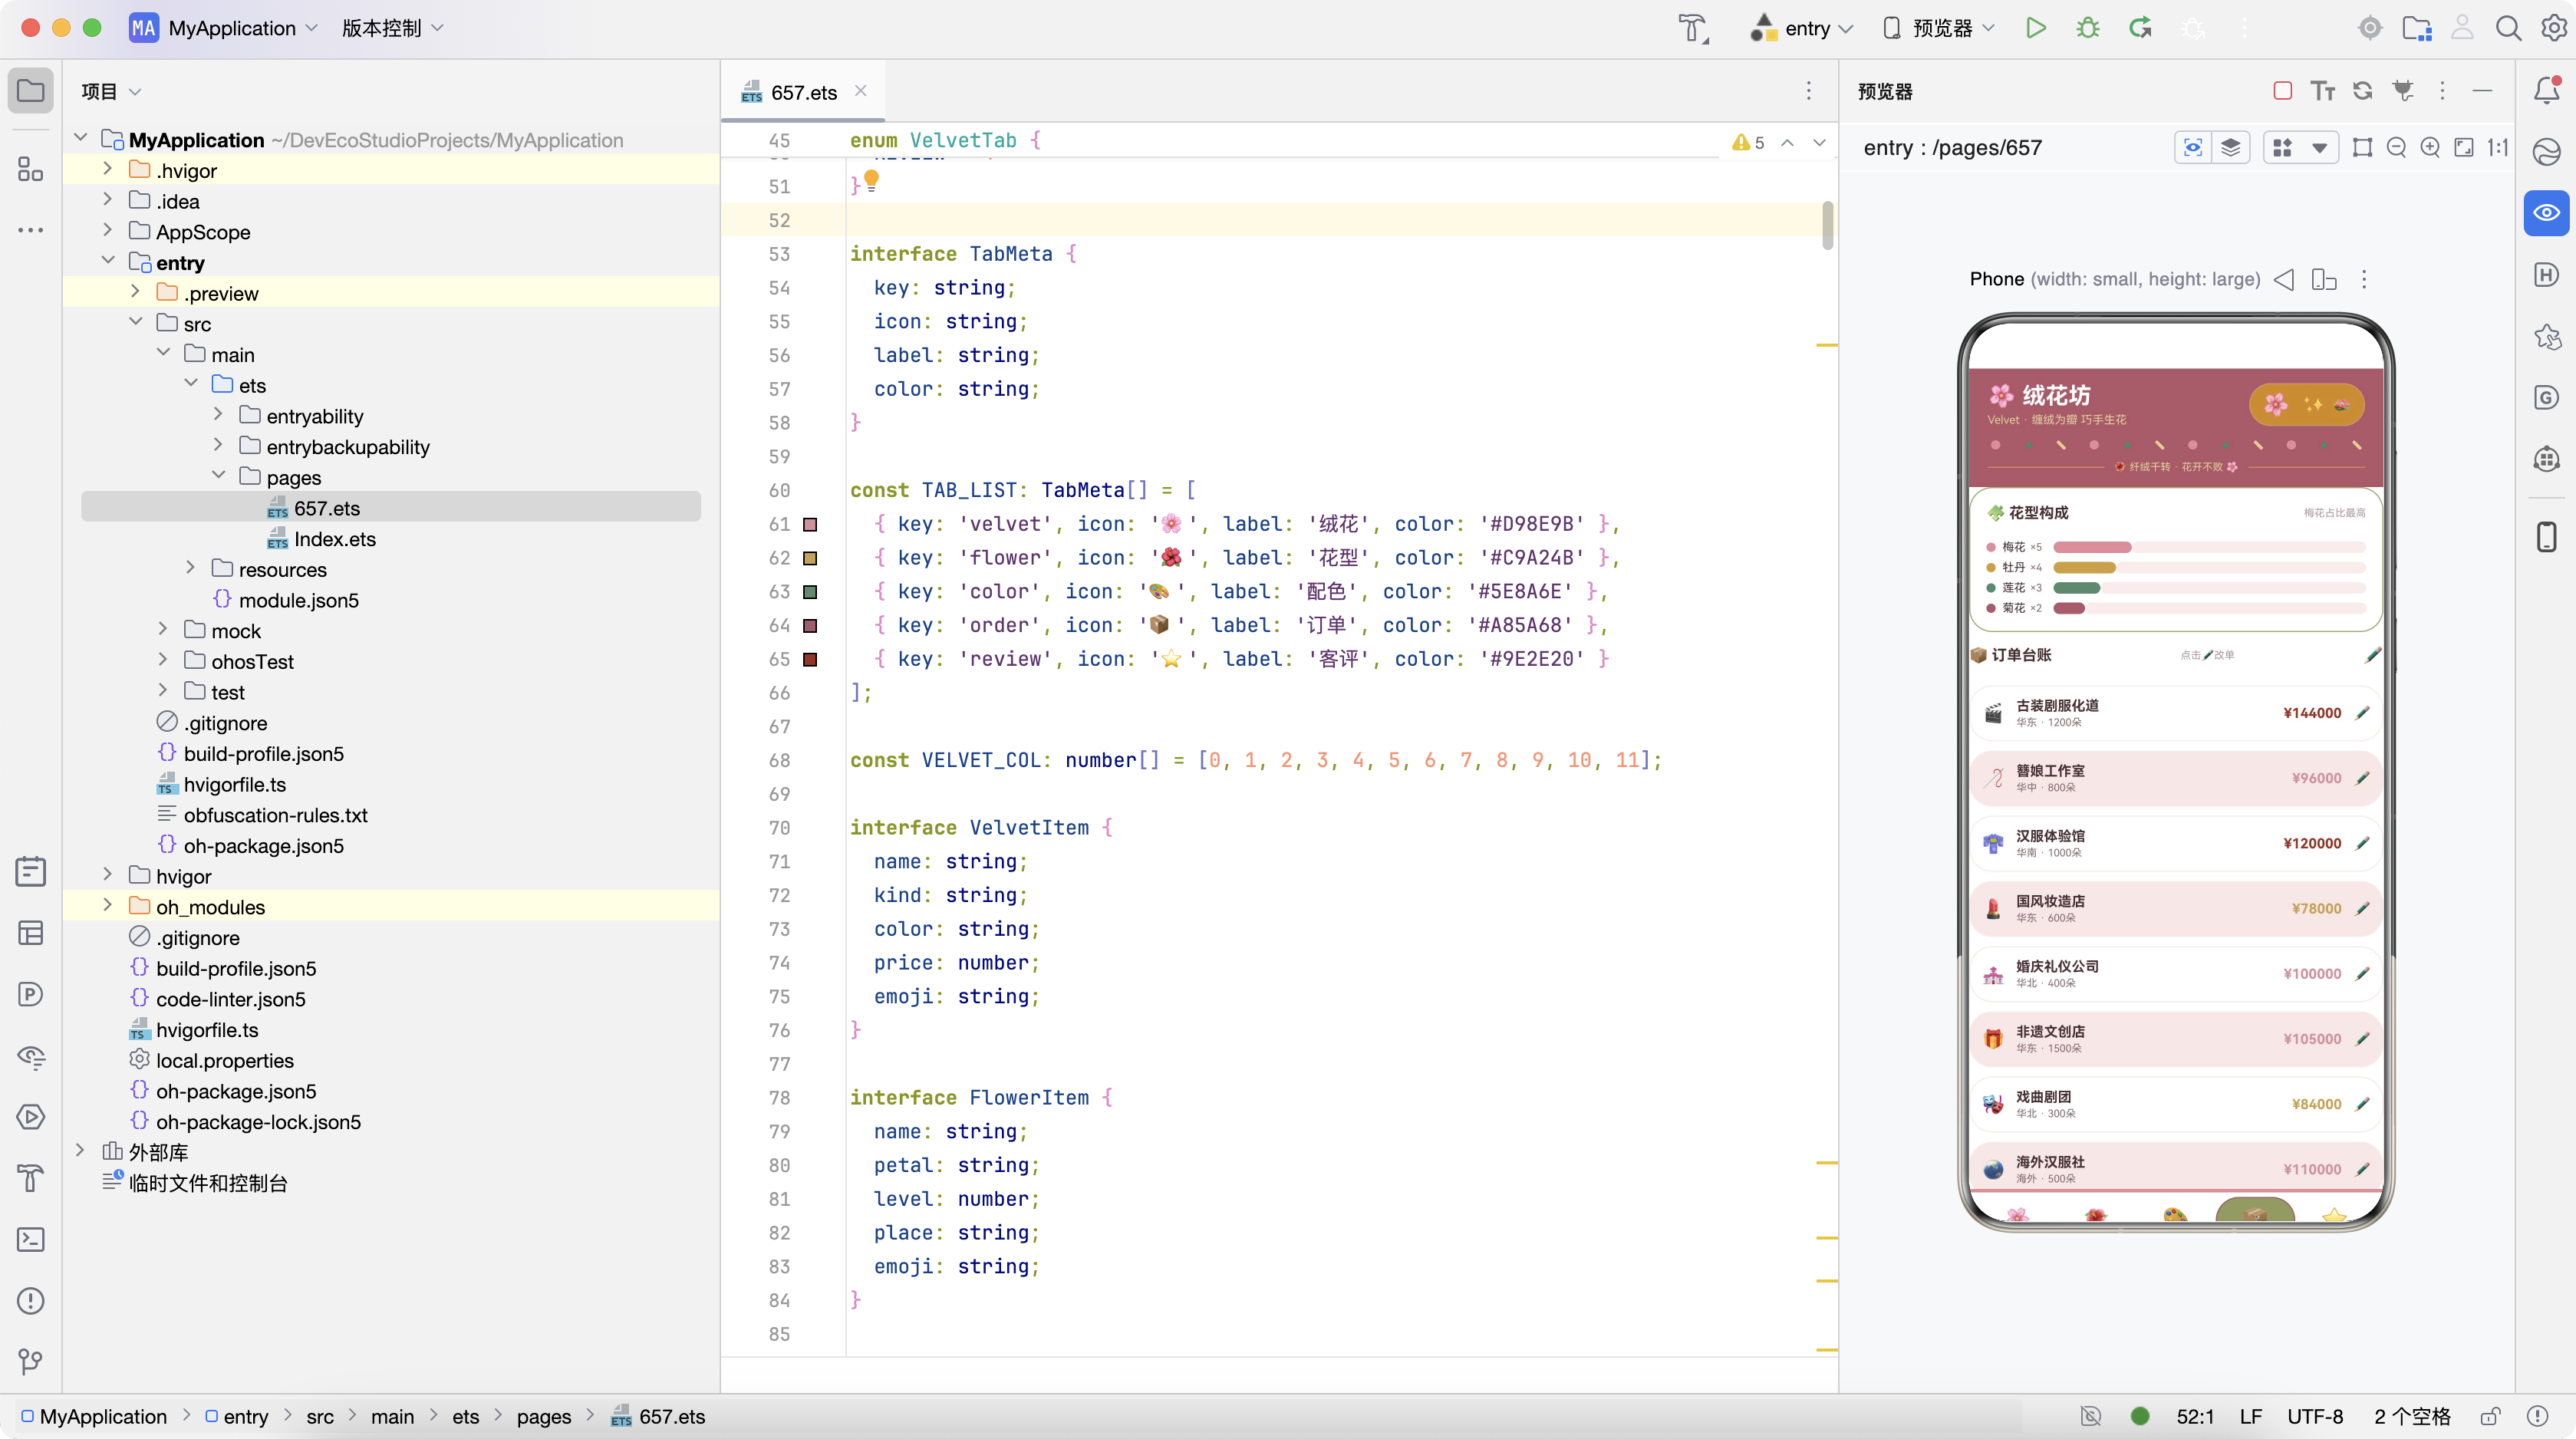Open the rebuild reload icon in top toolbar
Viewport: 2576px width, 1439px height.
point(2140,28)
